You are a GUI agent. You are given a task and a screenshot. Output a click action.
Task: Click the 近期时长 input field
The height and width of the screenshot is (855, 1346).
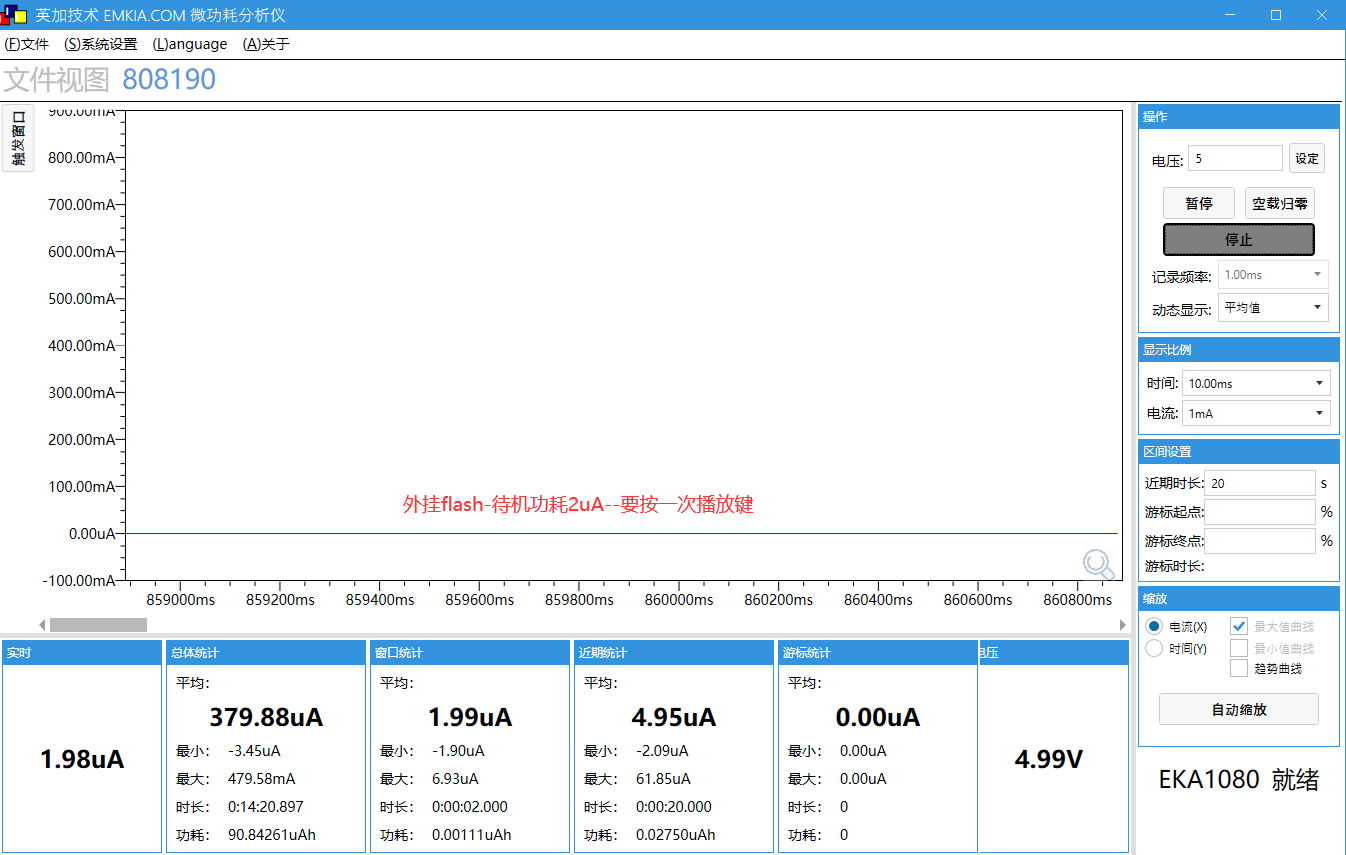pos(1260,483)
